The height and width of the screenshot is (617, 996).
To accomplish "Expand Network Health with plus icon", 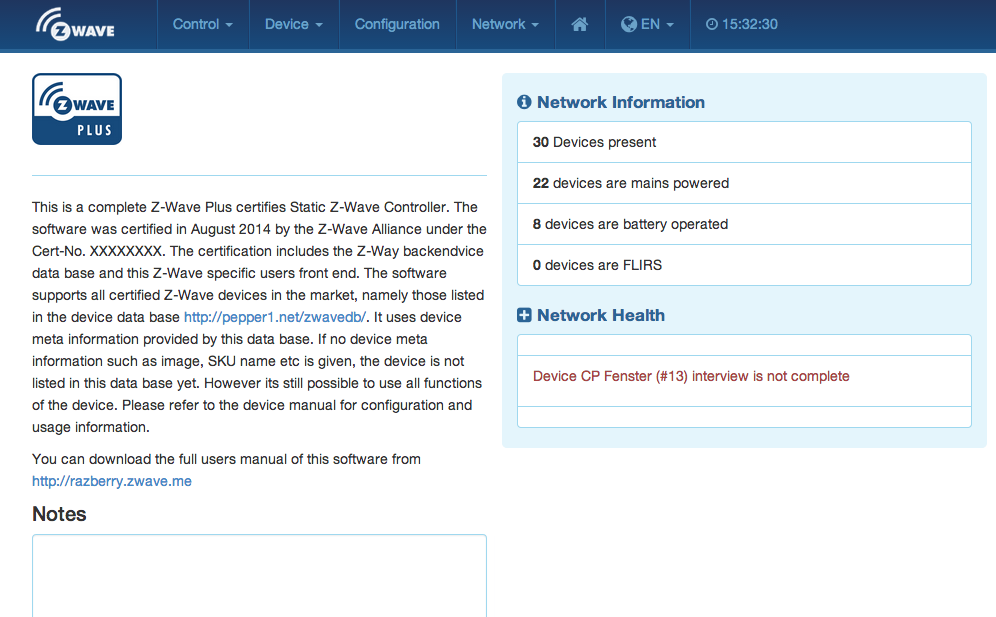I will click(524, 315).
